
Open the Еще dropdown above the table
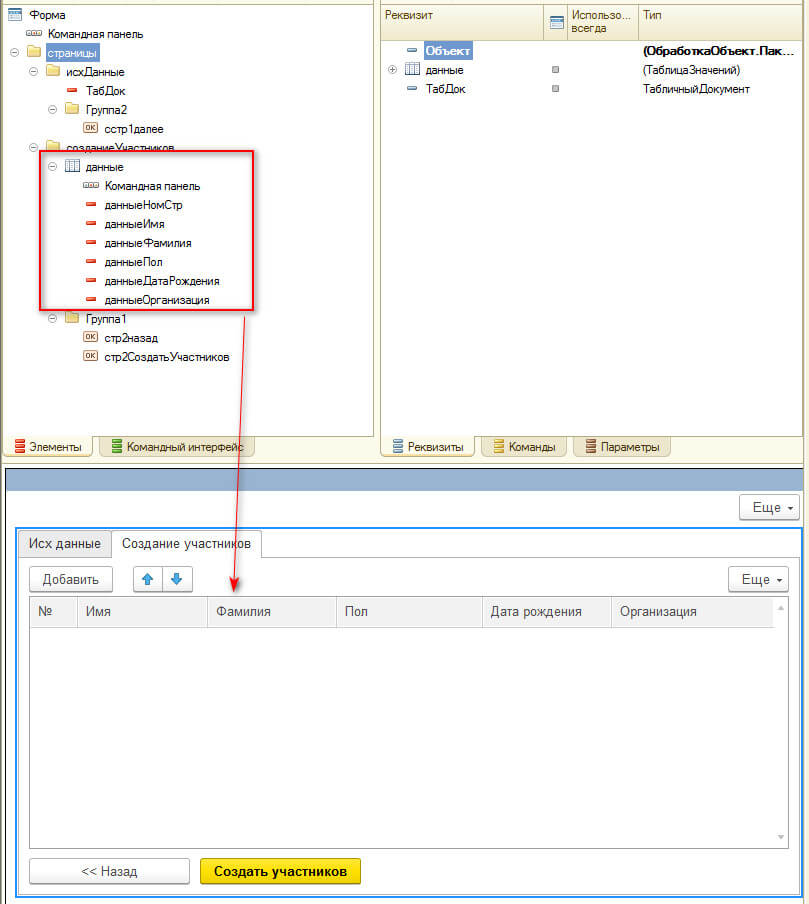point(756,579)
